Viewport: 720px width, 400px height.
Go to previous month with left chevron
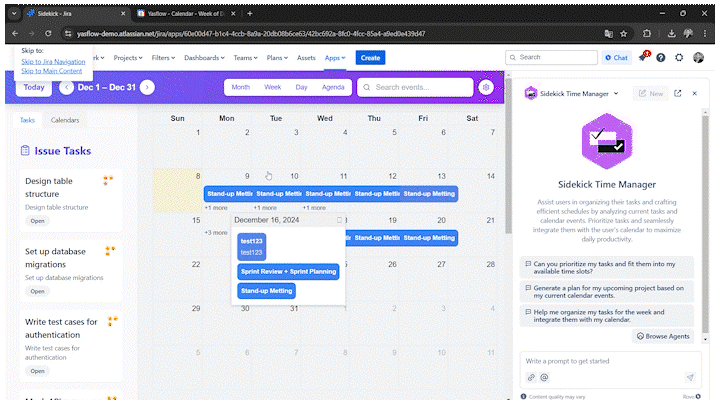point(66,87)
